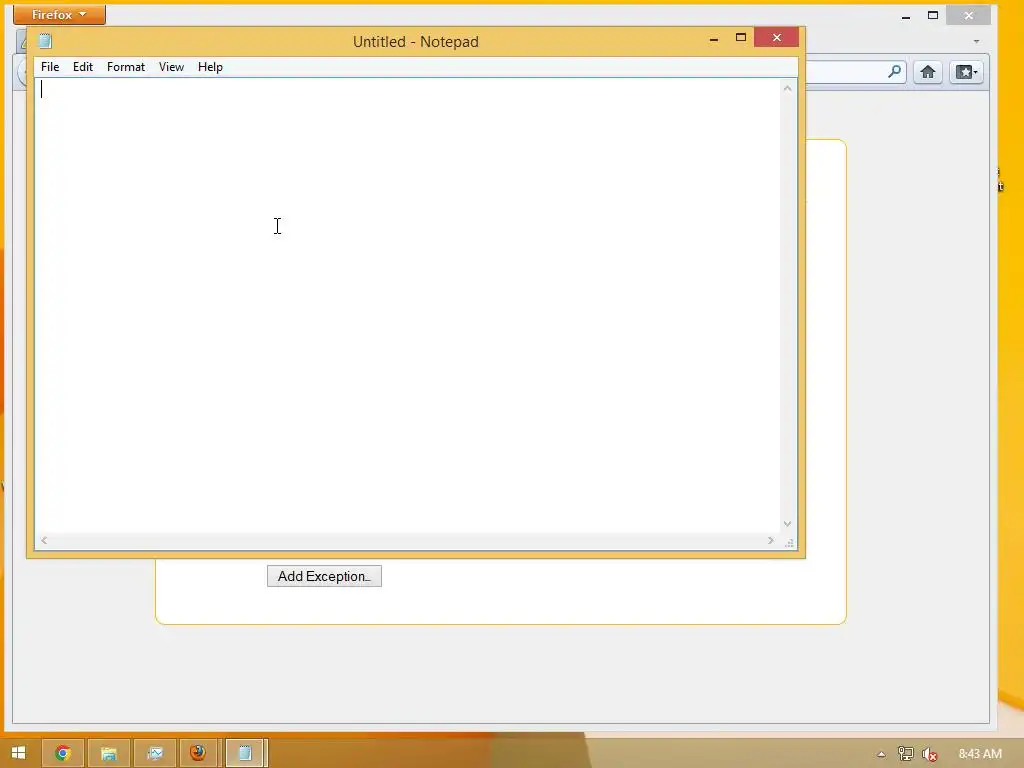Click inside the Notepad text area
This screenshot has width=1024, height=768.
(x=407, y=305)
